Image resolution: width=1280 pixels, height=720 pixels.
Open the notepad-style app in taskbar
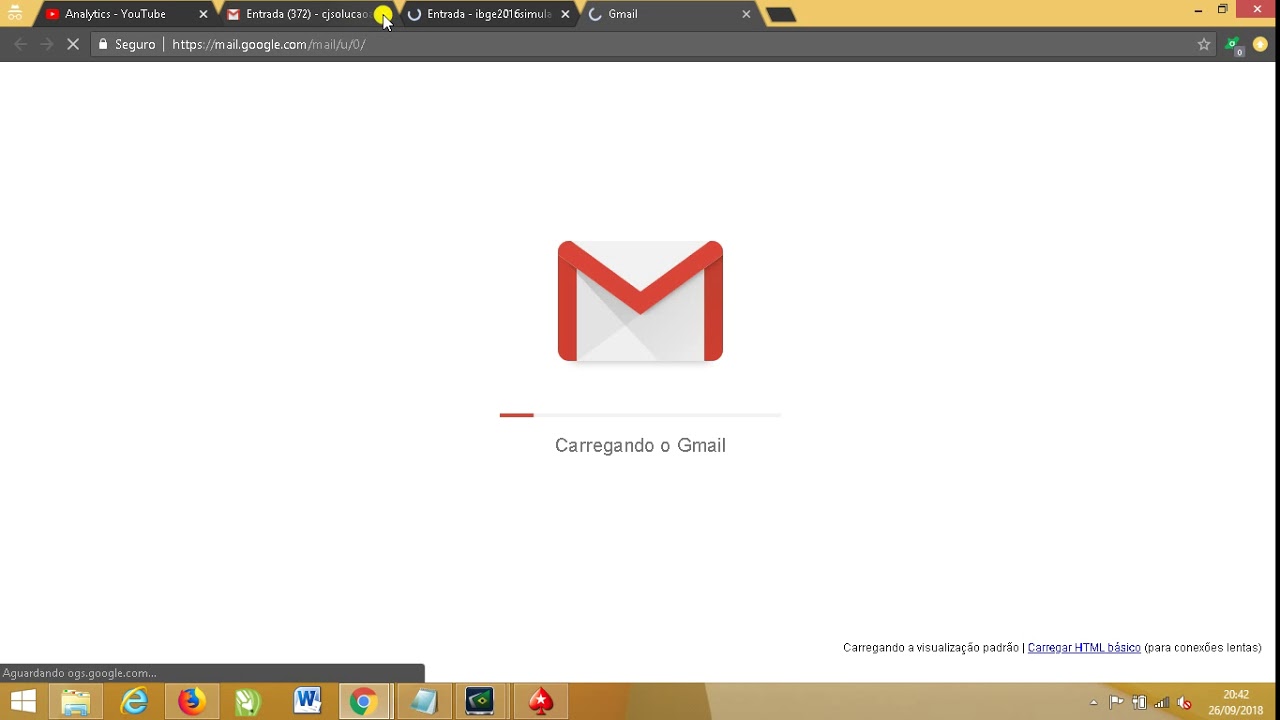click(424, 702)
